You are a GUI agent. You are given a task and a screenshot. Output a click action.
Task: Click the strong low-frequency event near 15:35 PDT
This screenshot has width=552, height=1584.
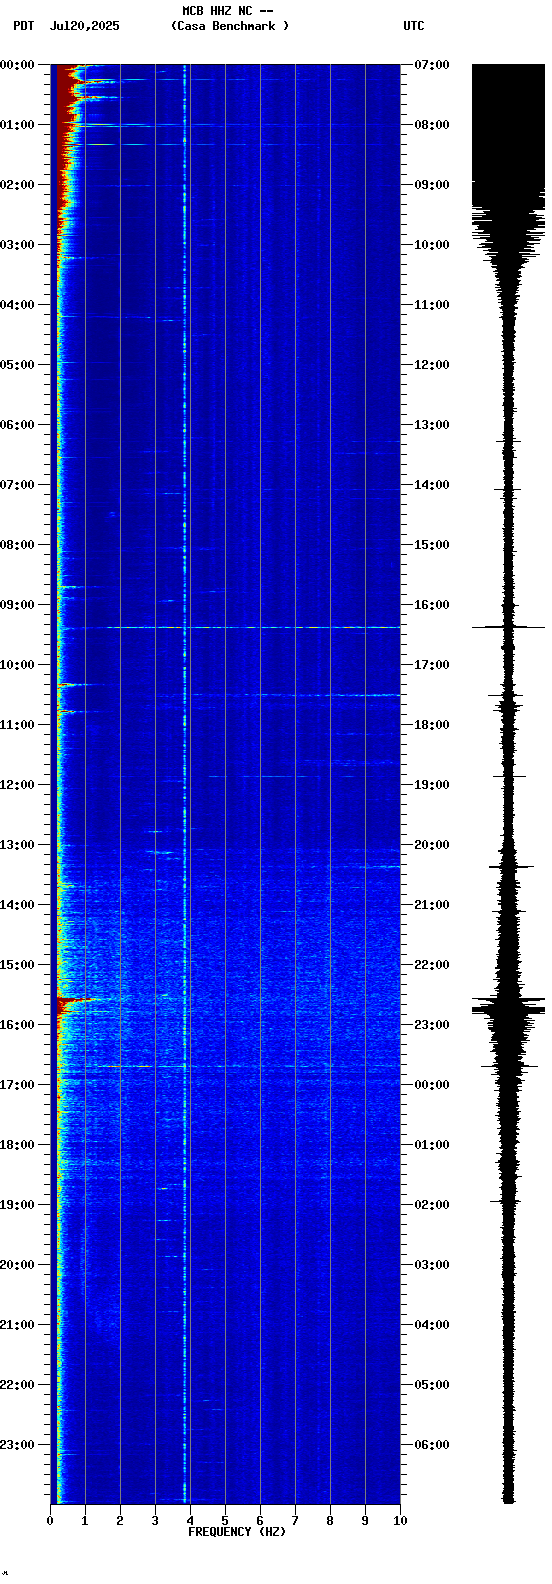tap(75, 1002)
